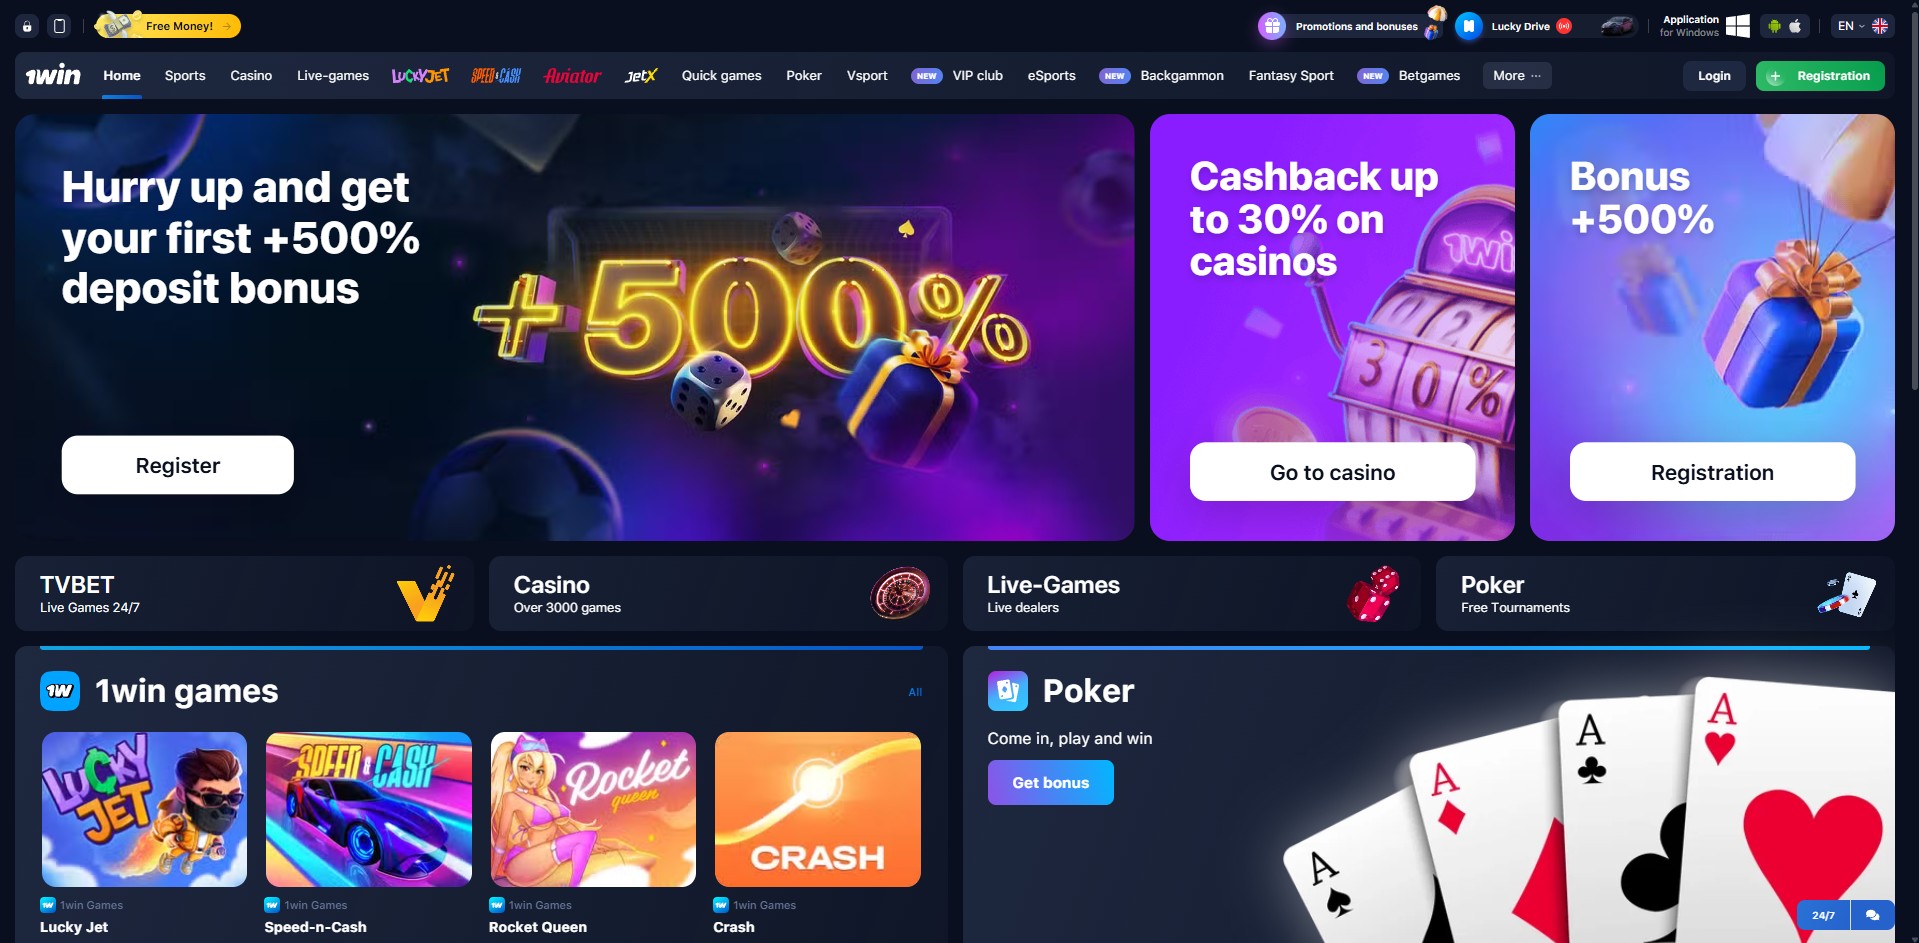Open the Rocket Queen game thumbnail
Image resolution: width=1919 pixels, height=943 pixels.
point(593,810)
